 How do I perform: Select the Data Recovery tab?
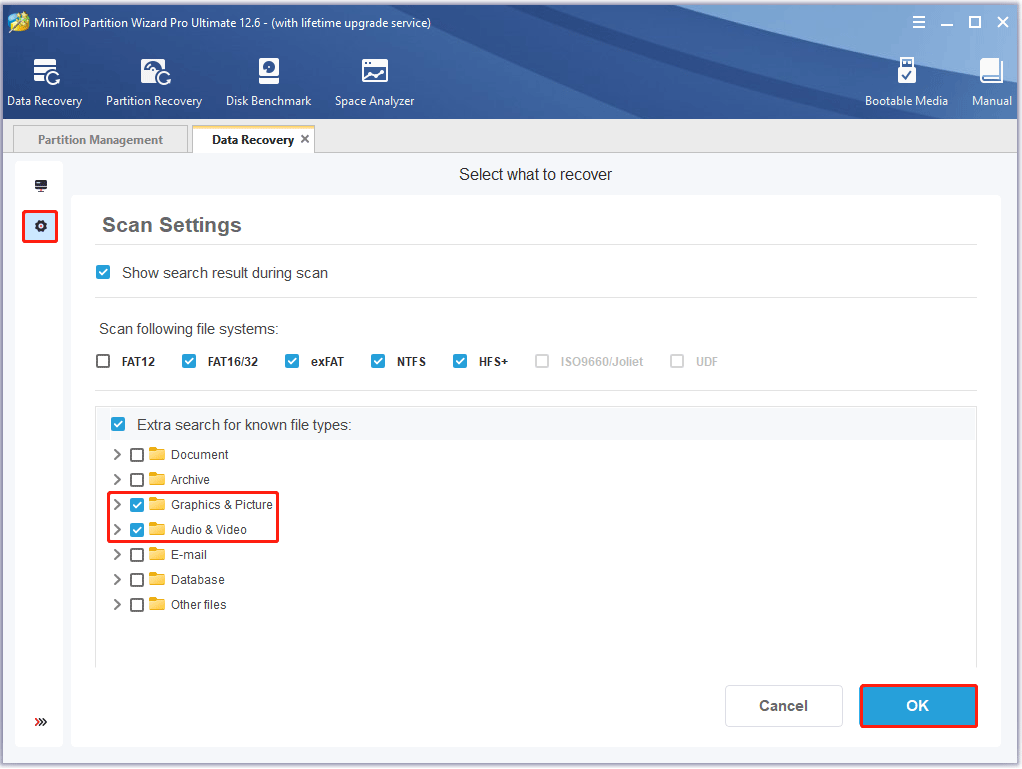[x=253, y=139]
